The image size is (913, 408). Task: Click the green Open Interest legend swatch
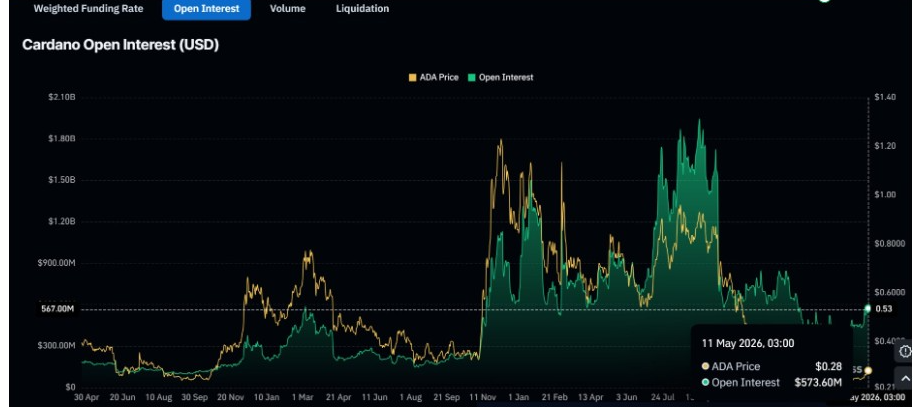(473, 77)
